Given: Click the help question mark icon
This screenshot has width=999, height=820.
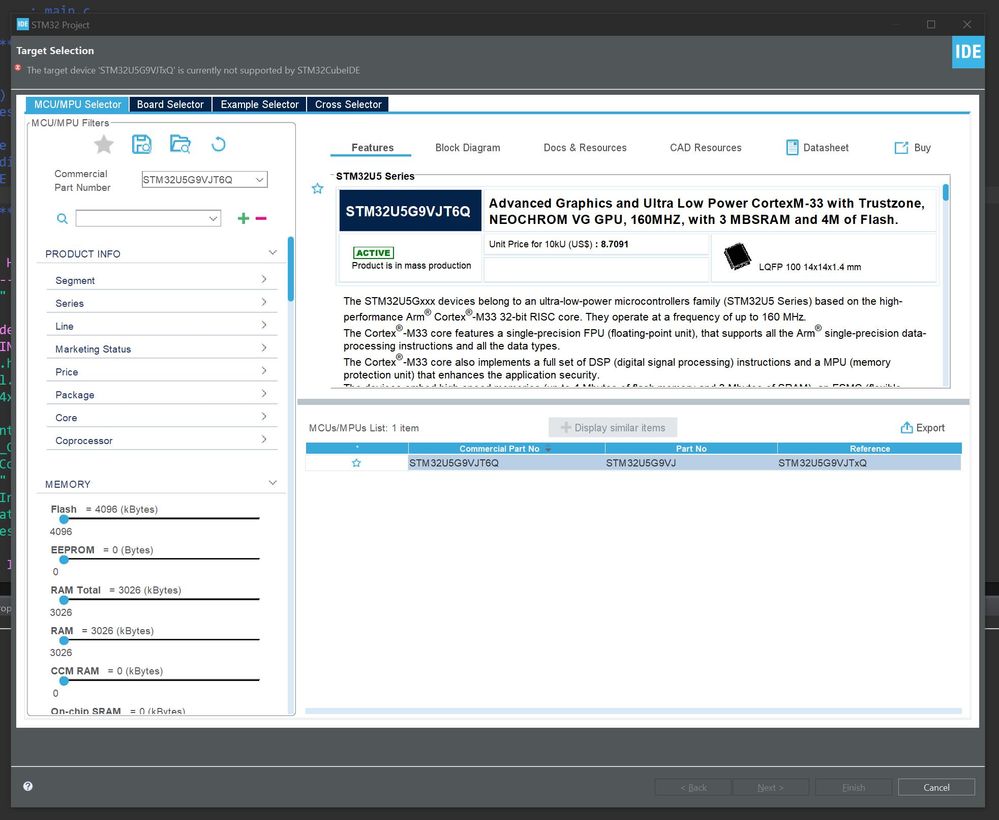Looking at the screenshot, I should (x=28, y=786).
